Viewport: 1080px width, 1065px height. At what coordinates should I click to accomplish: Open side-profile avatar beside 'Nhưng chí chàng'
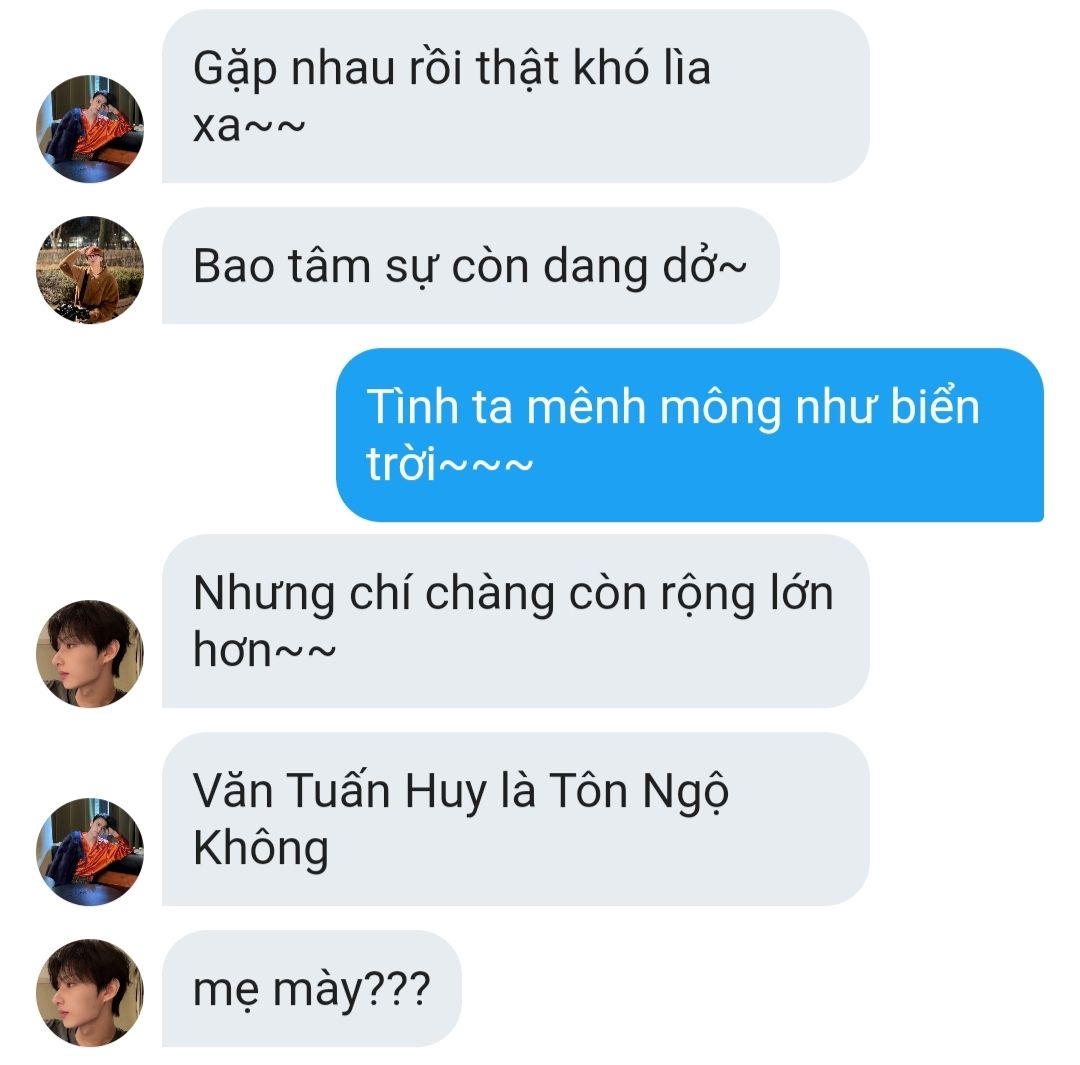click(x=90, y=654)
